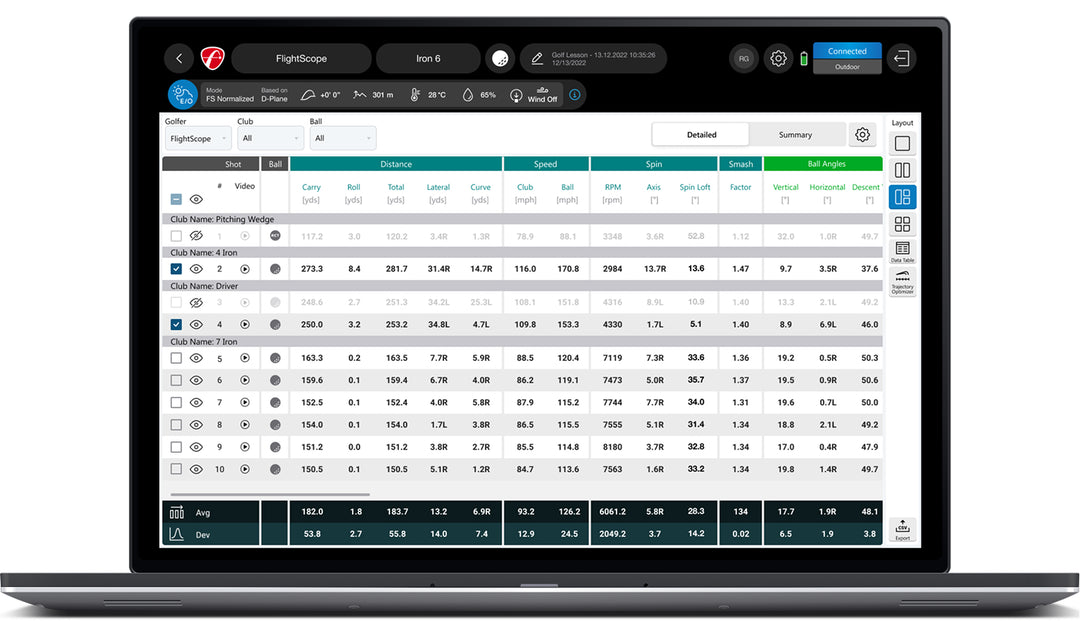Click the FlightScope red logo icon
Image resolution: width=1080 pixels, height=623 pixels.
[212, 59]
